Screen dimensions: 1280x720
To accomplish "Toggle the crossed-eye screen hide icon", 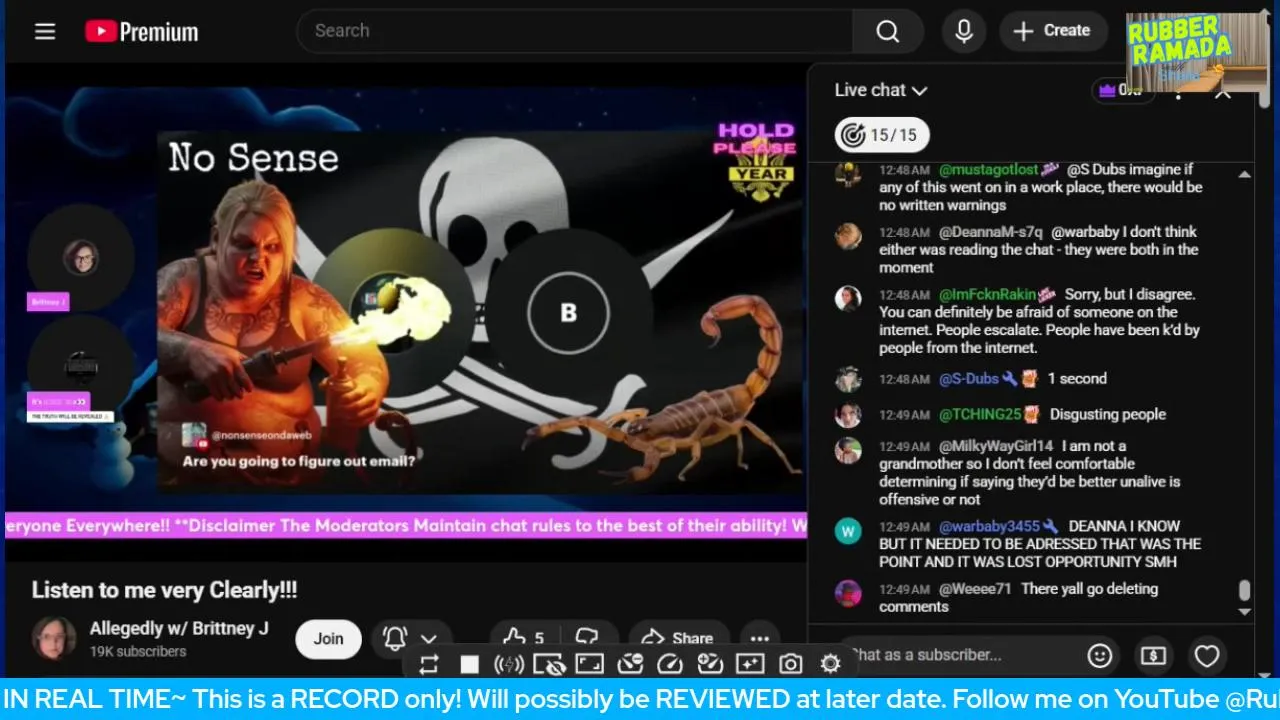I will (549, 664).
